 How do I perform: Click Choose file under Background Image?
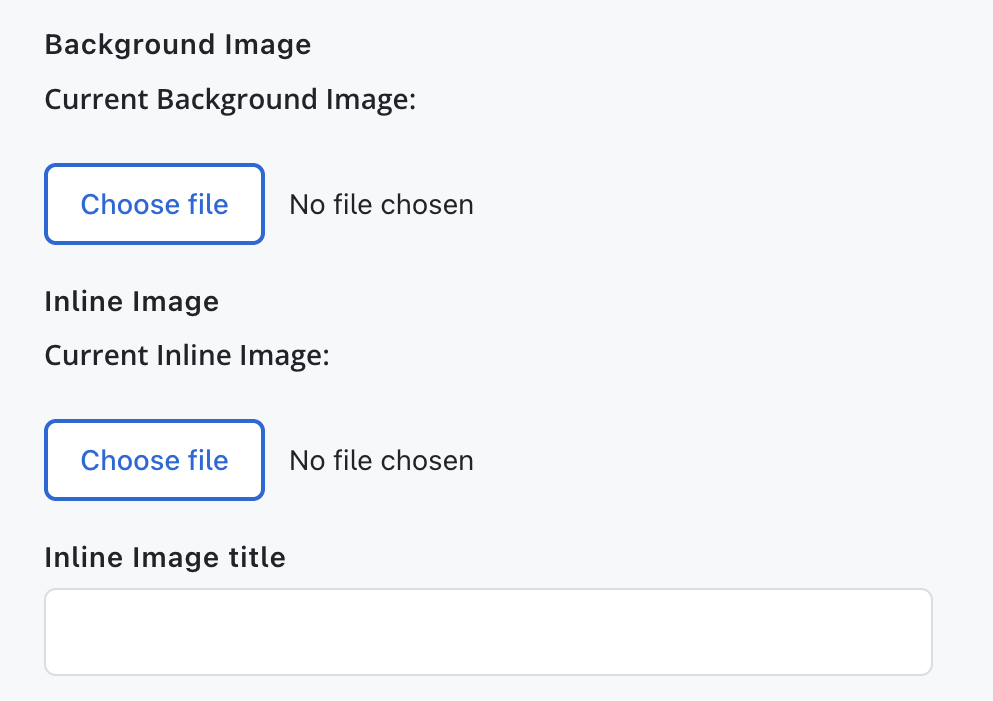pos(154,204)
